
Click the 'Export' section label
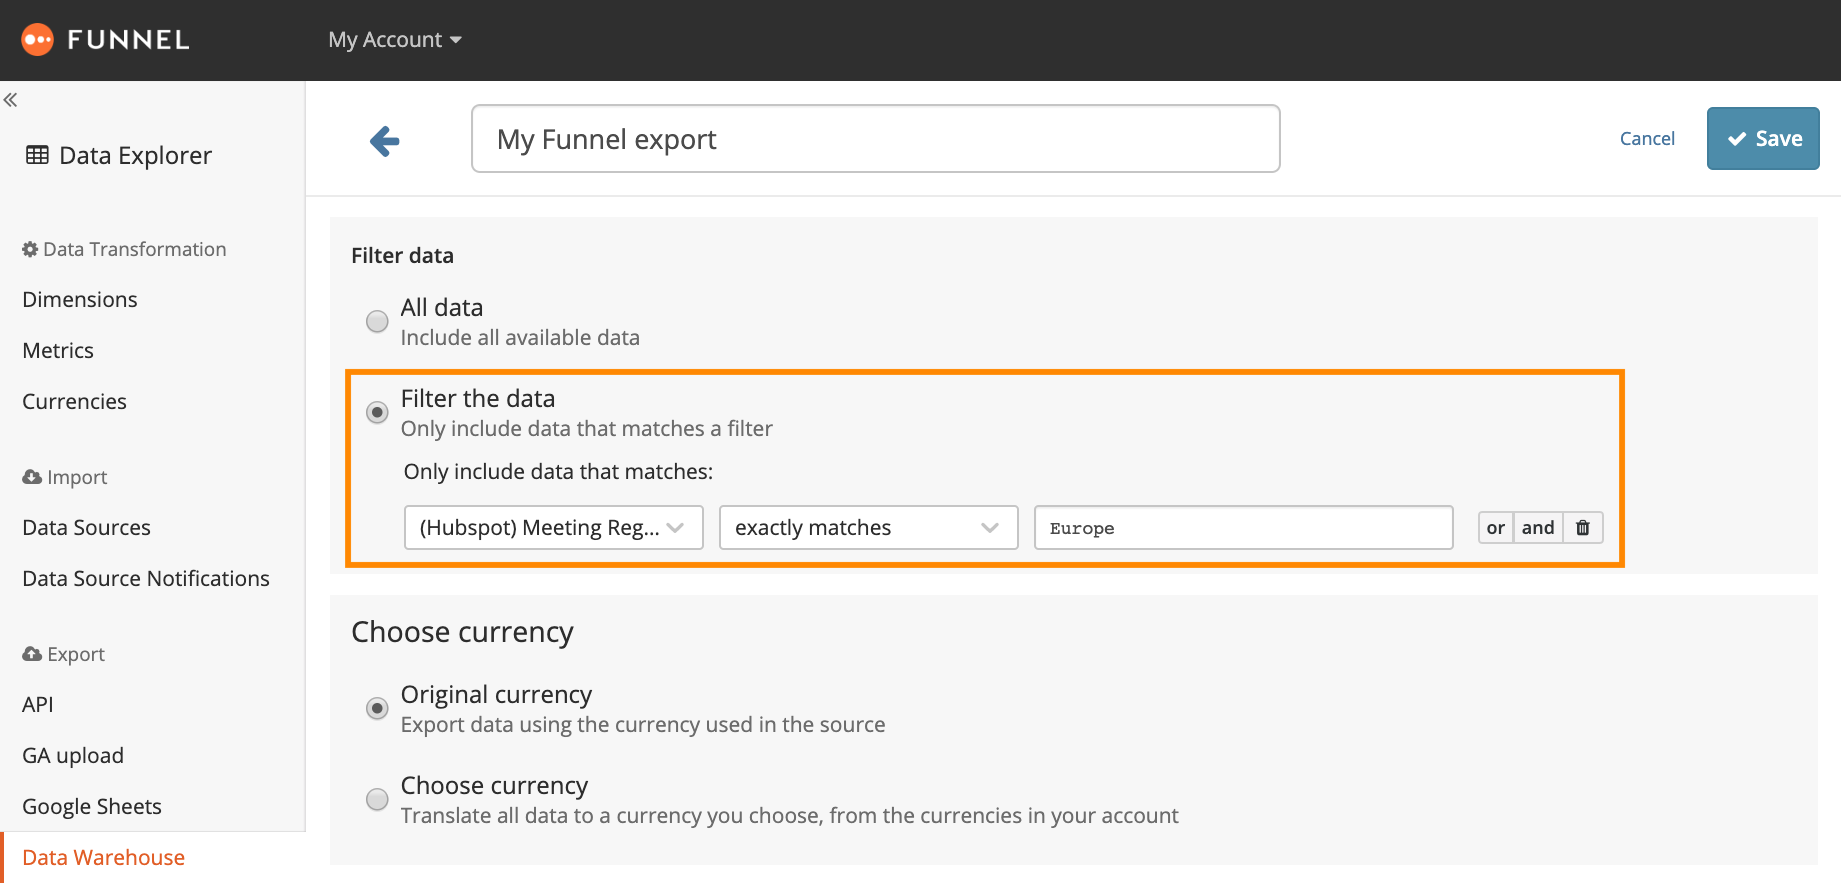coord(76,654)
